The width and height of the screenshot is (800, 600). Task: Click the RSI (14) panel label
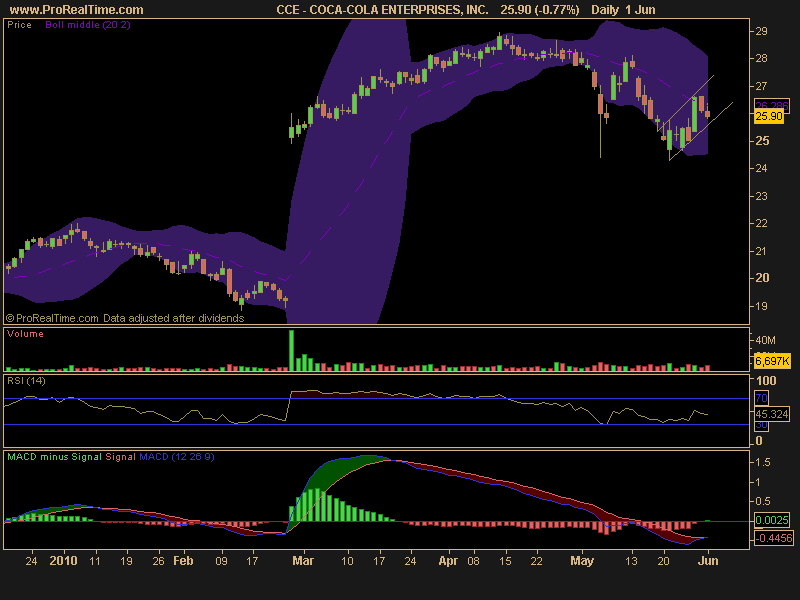(26, 381)
